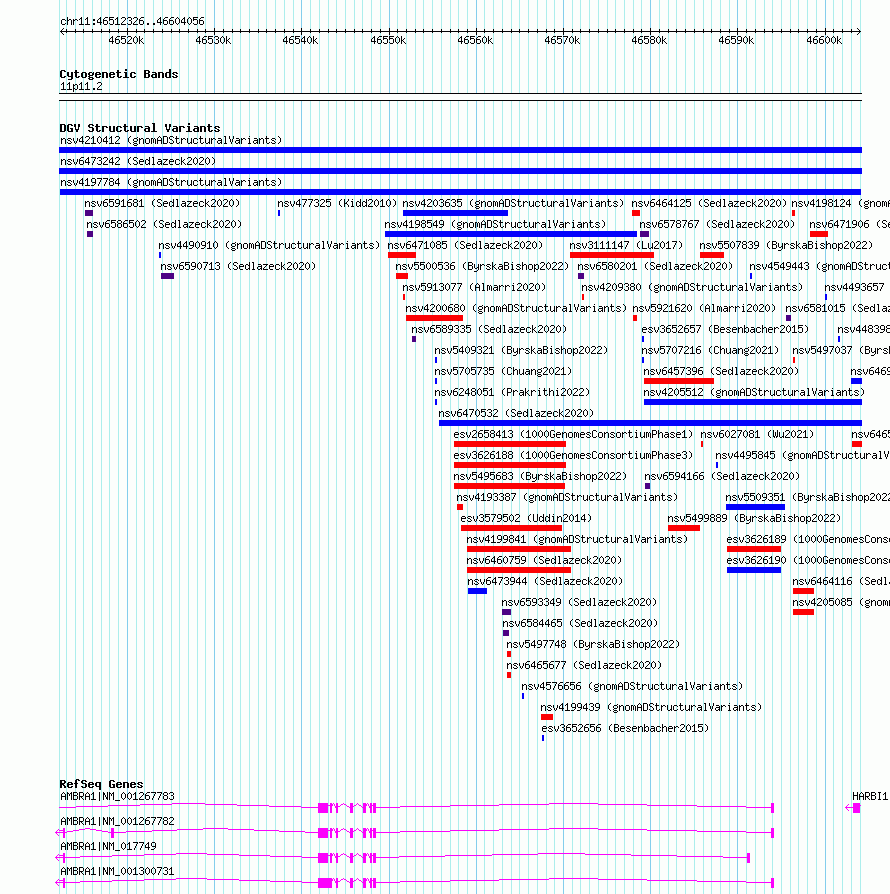890x894 pixels.
Task: Click the blue bar under nsv4198549
Action: point(511,234)
